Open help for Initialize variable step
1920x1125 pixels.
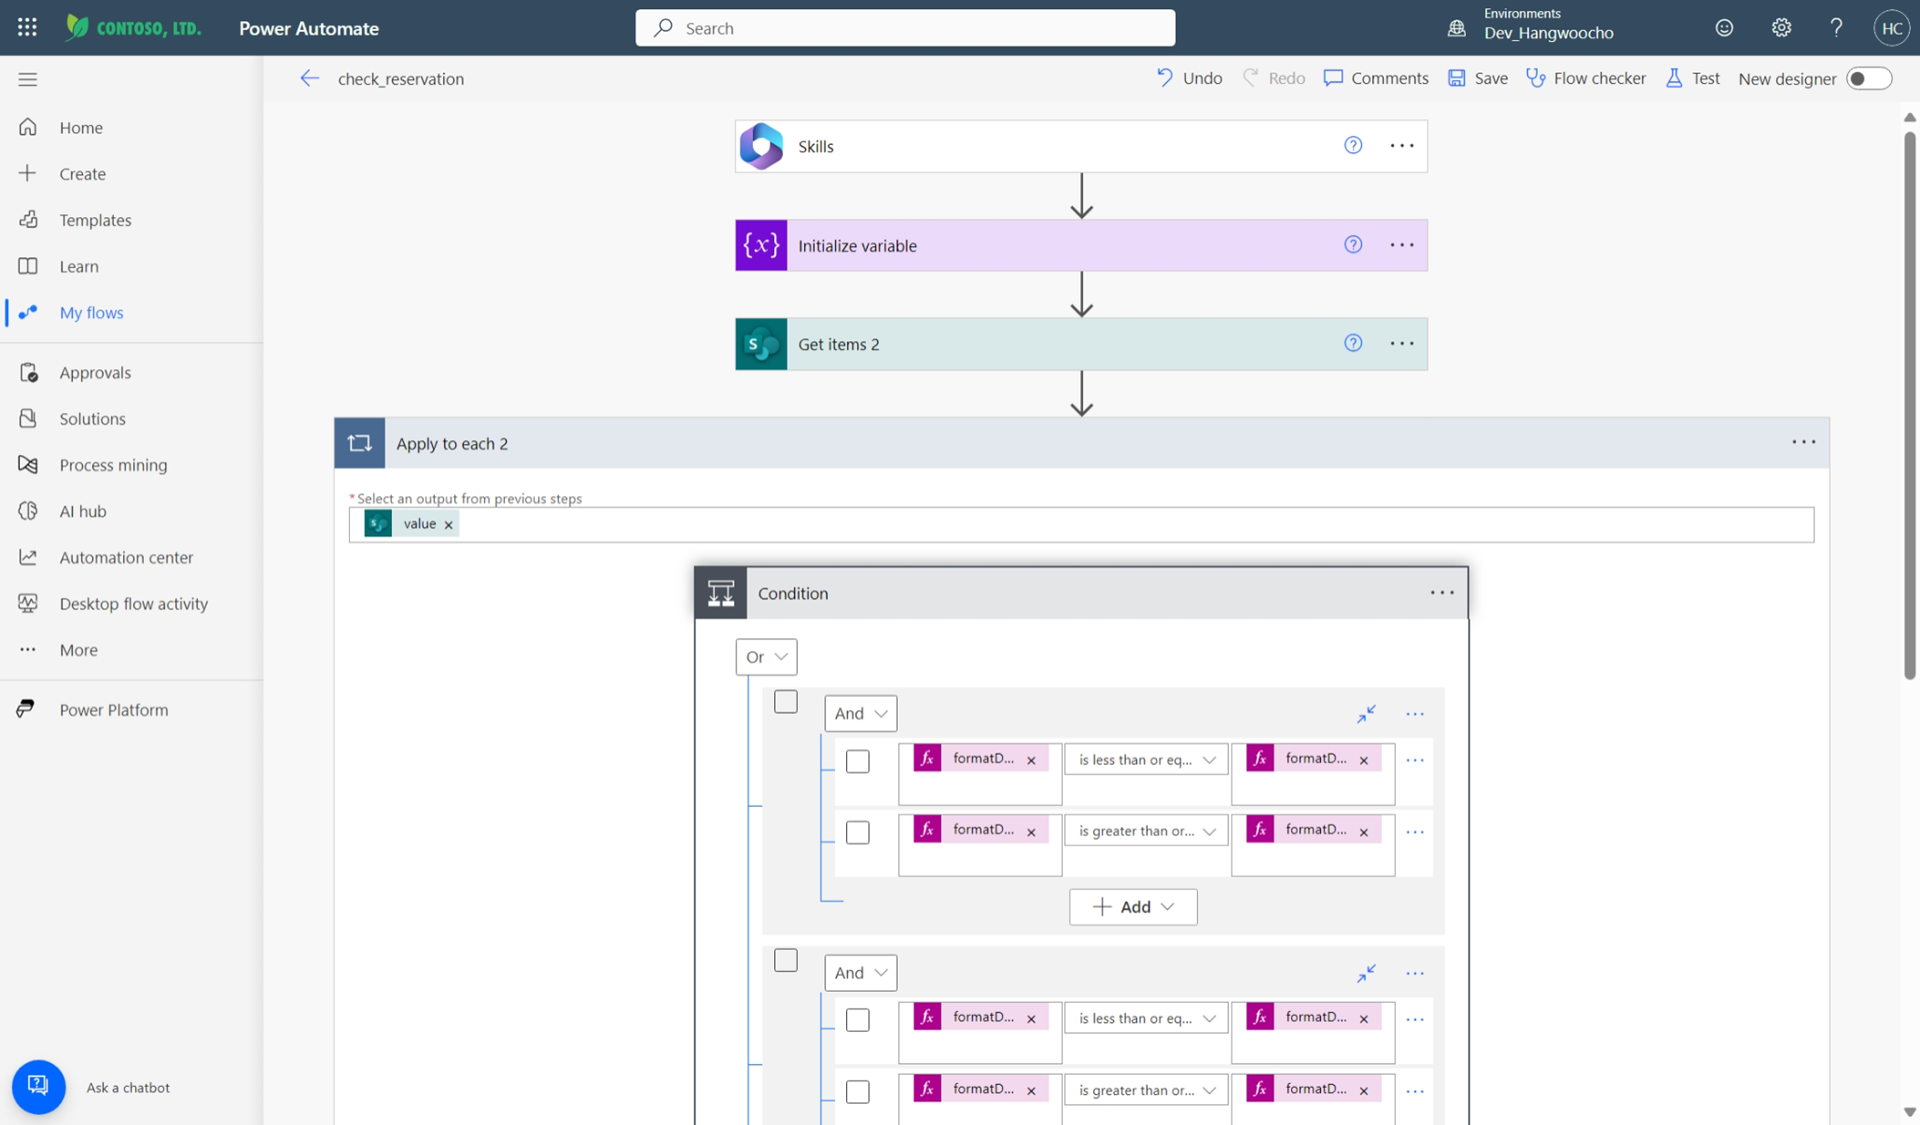click(1353, 245)
